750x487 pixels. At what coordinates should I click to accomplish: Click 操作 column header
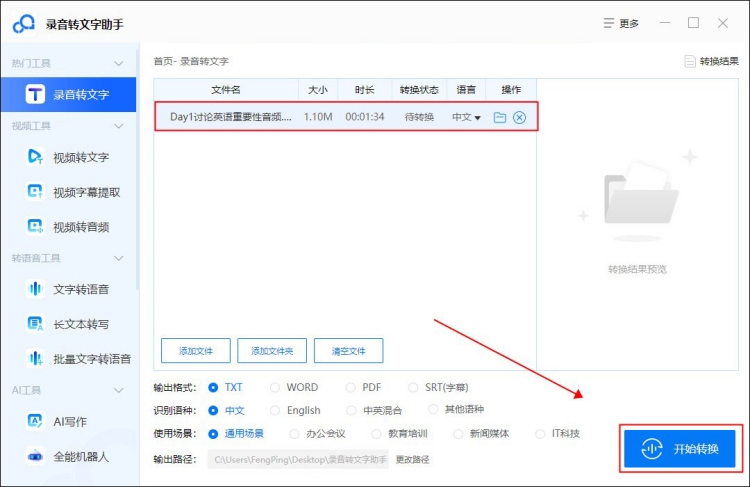(x=511, y=90)
